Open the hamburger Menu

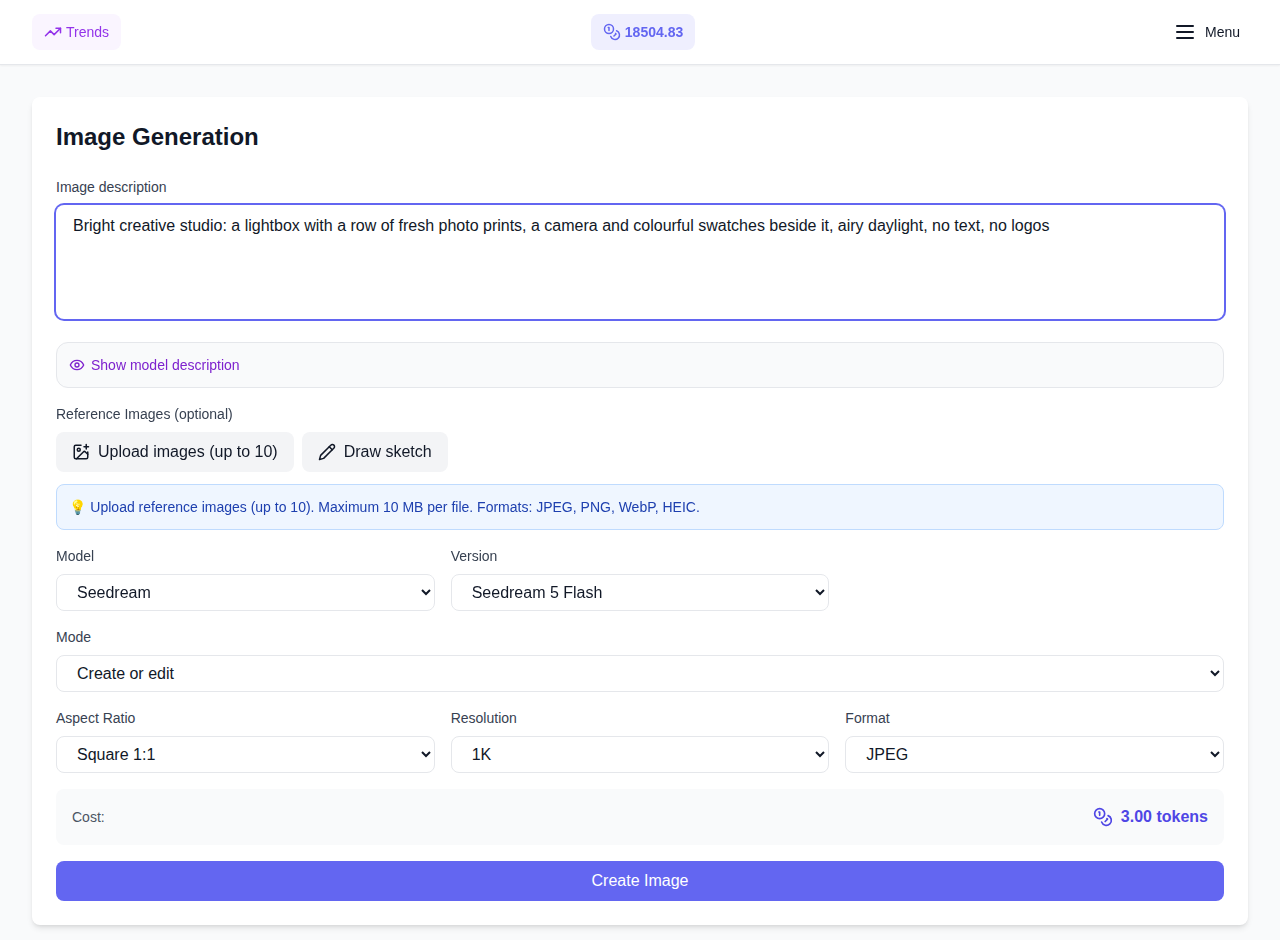click(x=1207, y=32)
